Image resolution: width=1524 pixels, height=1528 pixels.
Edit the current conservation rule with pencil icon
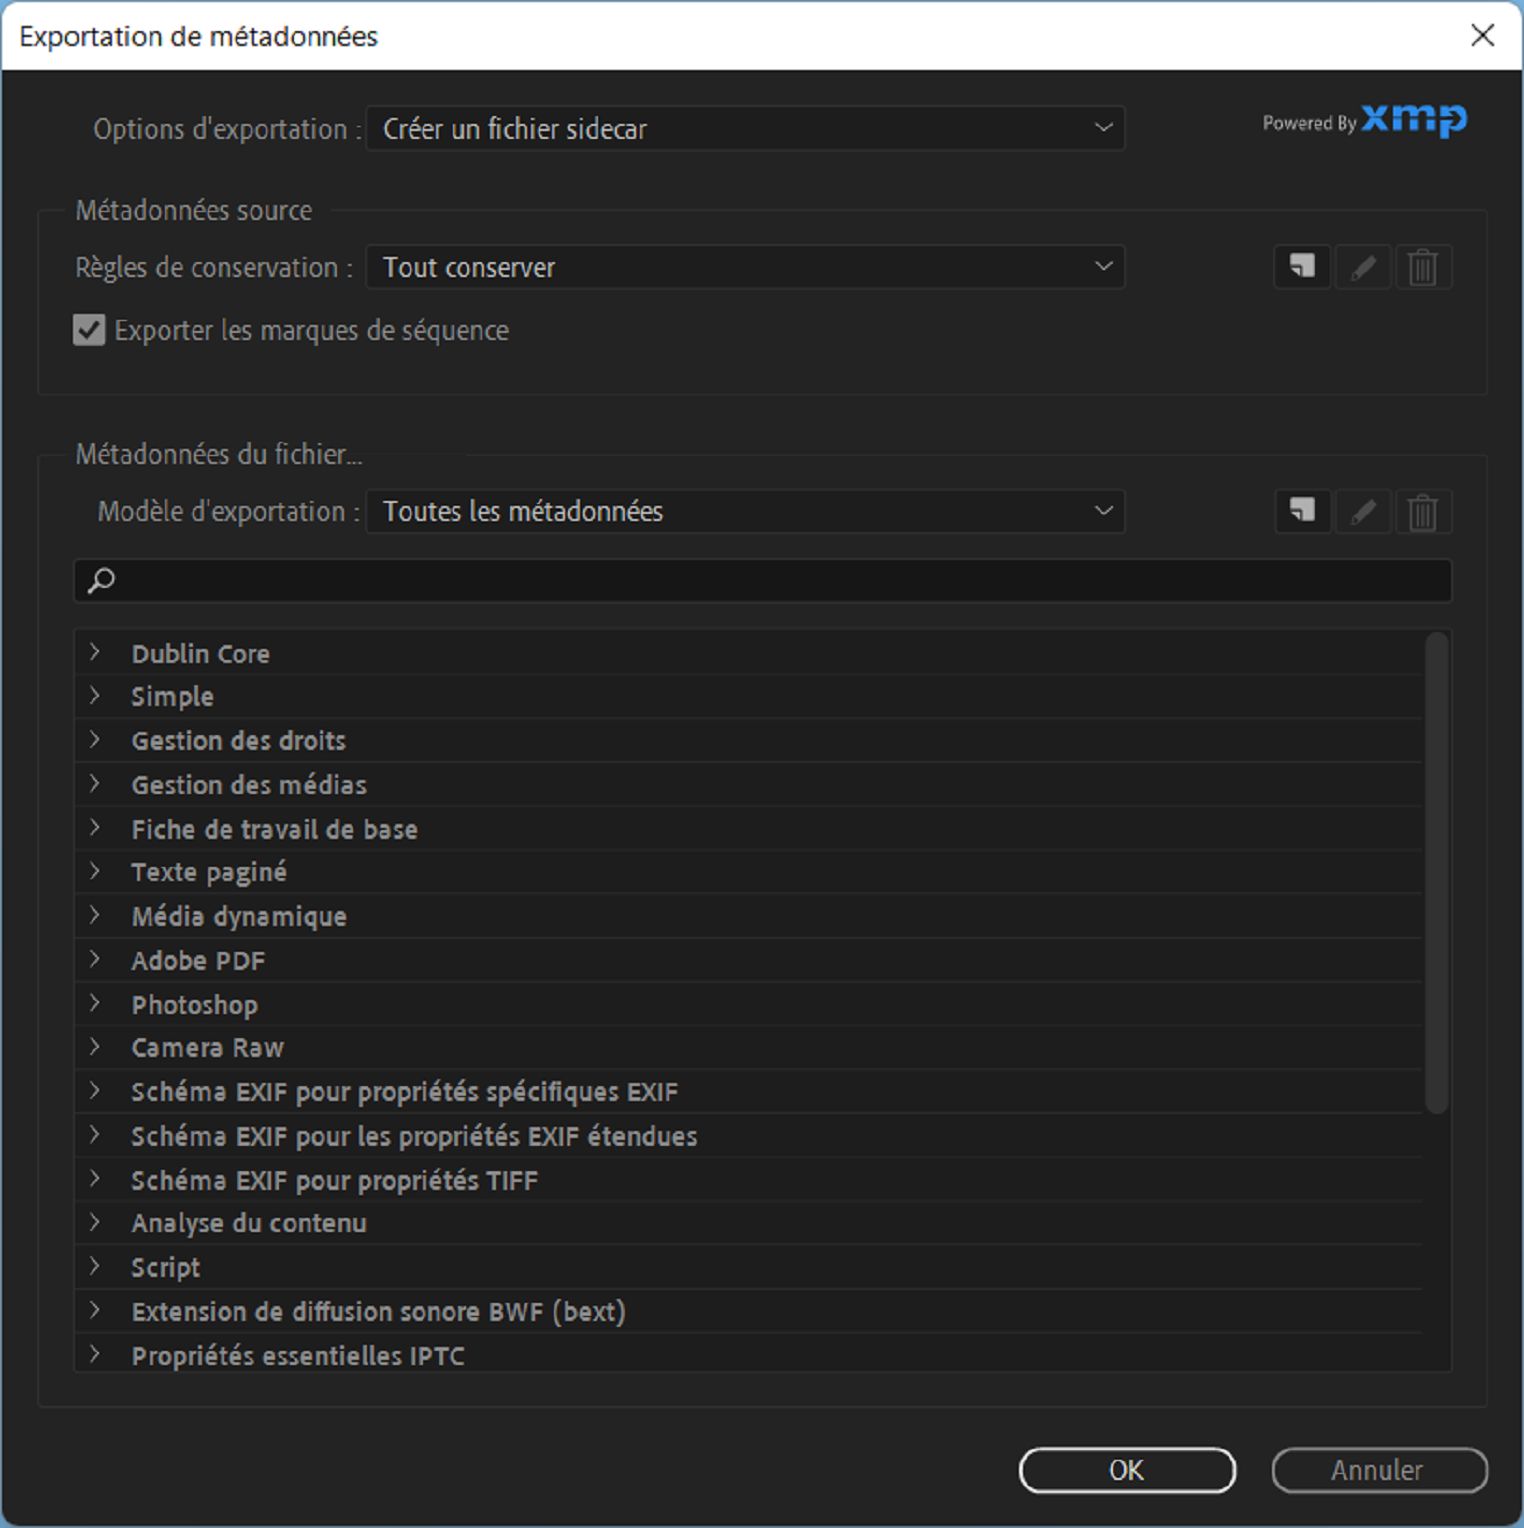pos(1363,267)
